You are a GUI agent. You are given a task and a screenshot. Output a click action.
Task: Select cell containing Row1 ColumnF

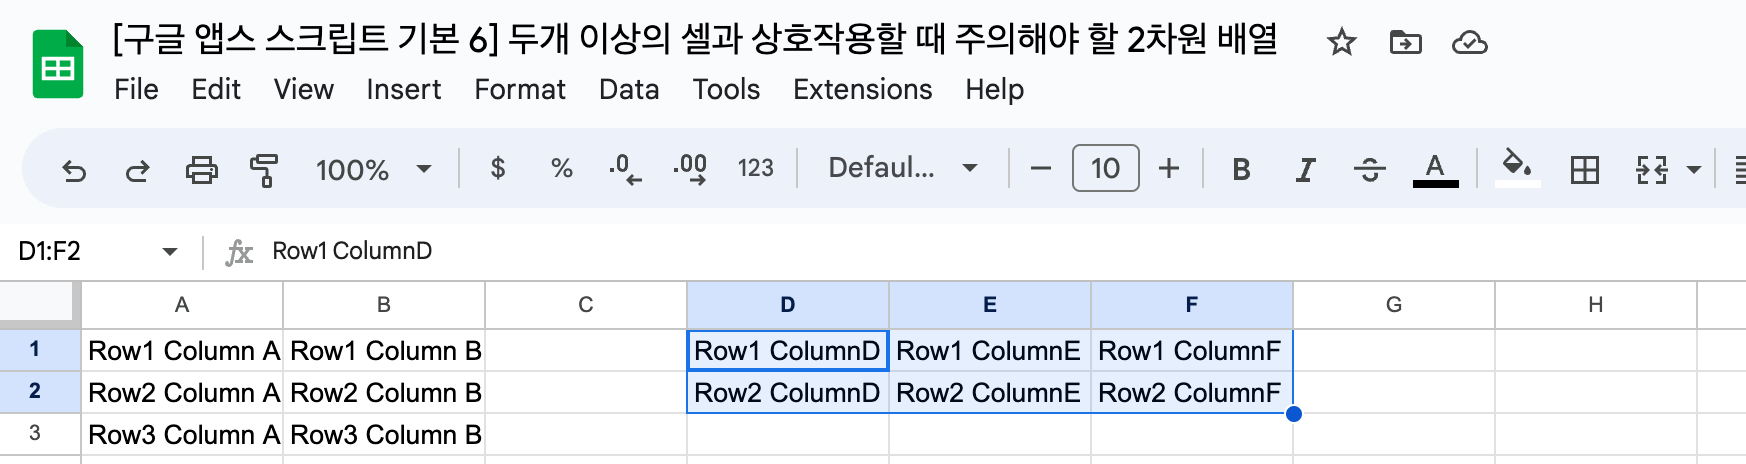click(1192, 351)
